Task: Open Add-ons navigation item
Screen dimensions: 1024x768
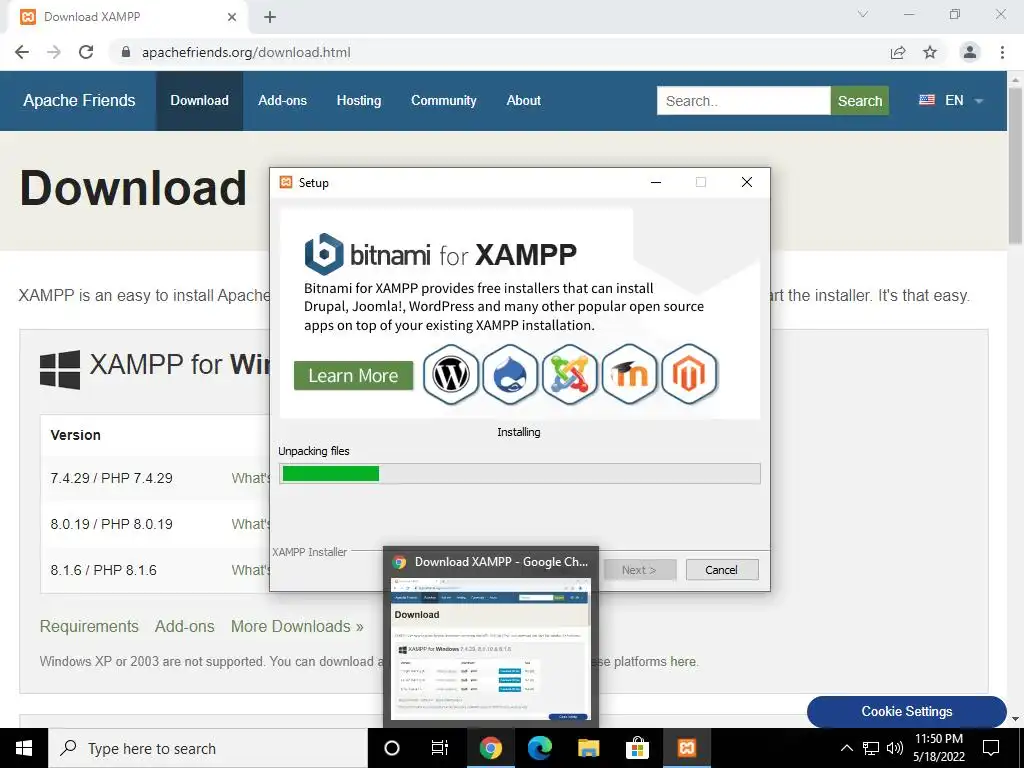Action: (282, 101)
